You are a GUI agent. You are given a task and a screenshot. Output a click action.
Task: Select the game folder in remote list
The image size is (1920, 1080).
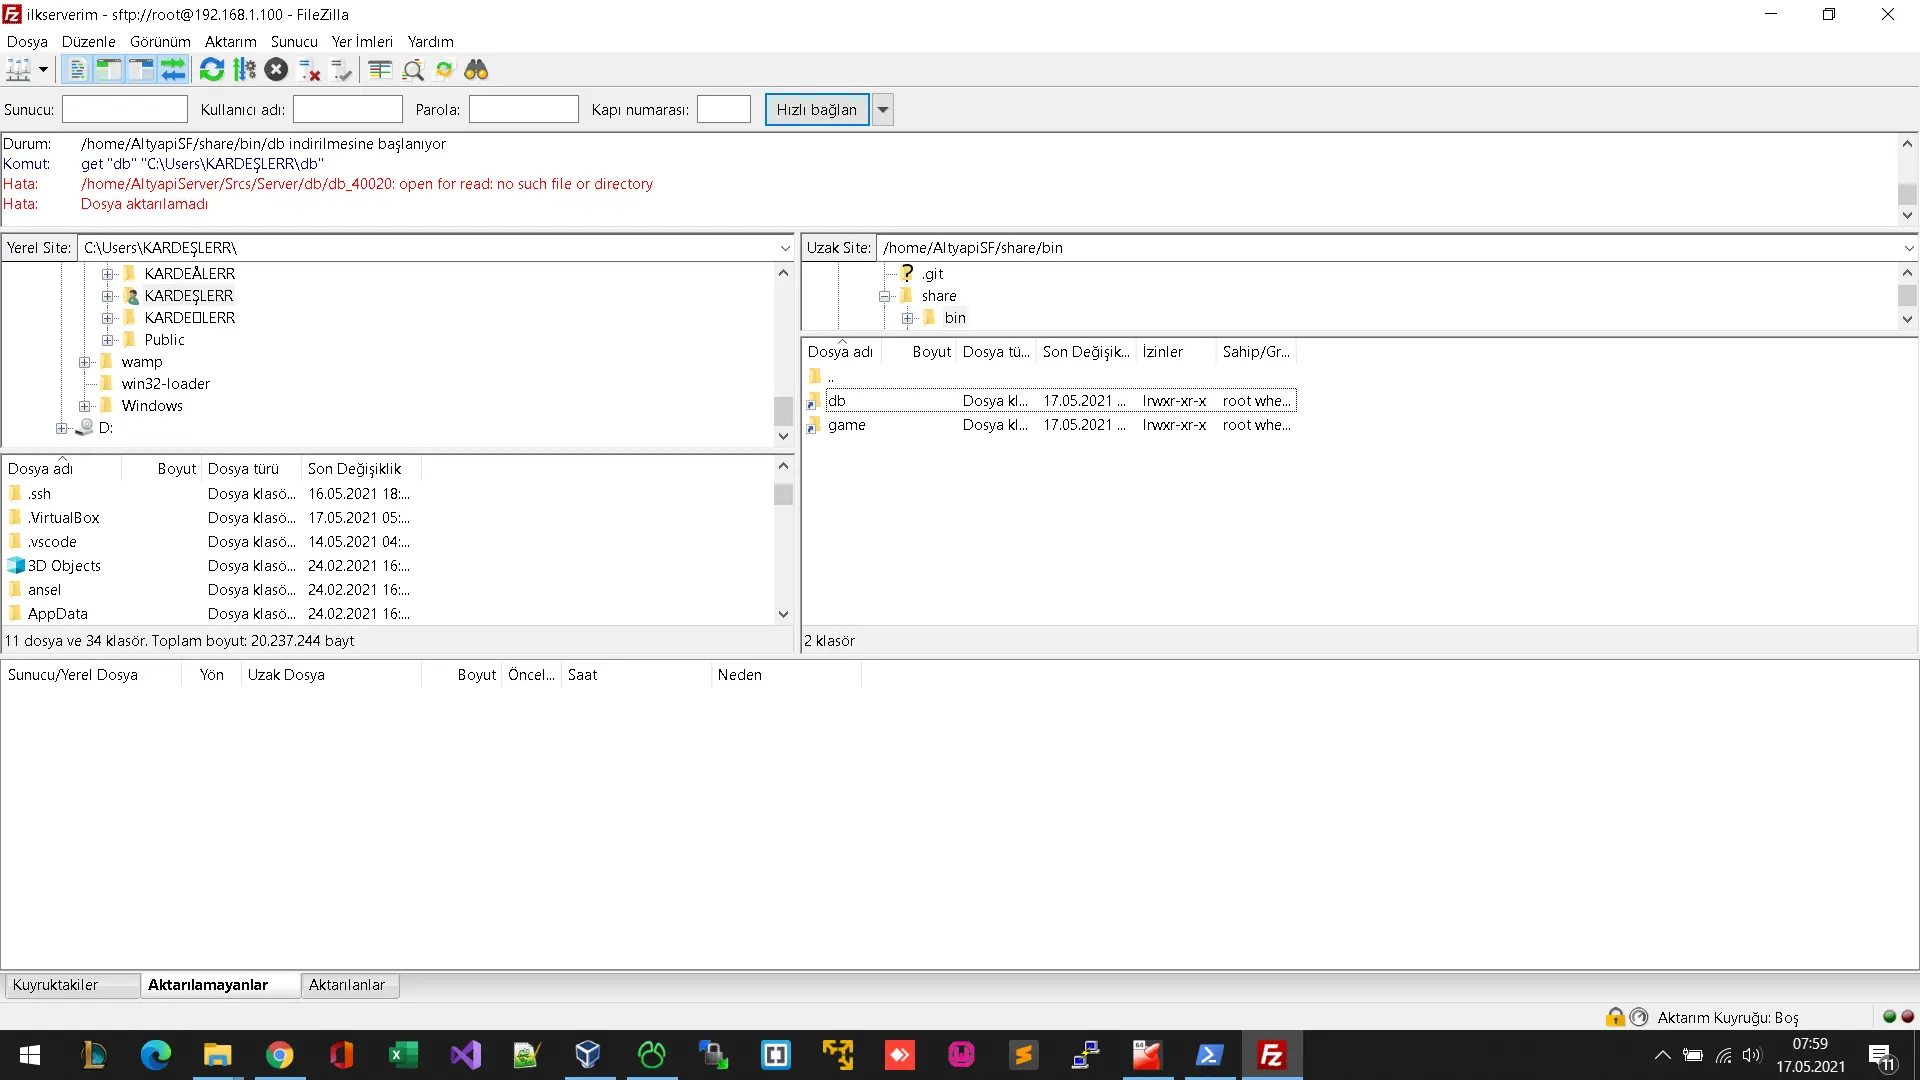coord(846,425)
